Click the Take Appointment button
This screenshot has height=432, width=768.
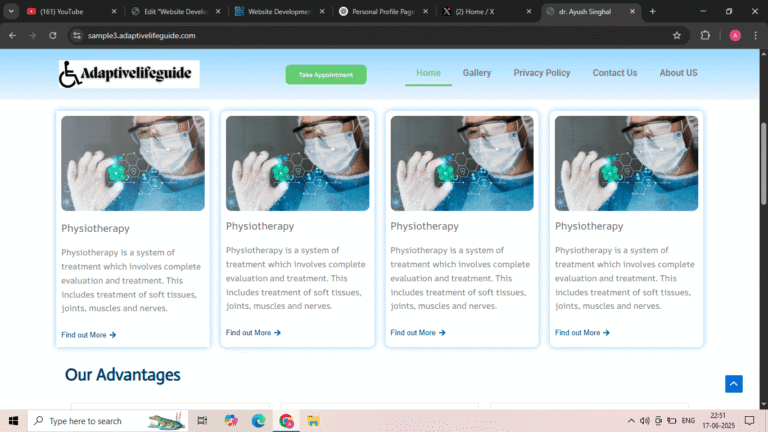326,75
